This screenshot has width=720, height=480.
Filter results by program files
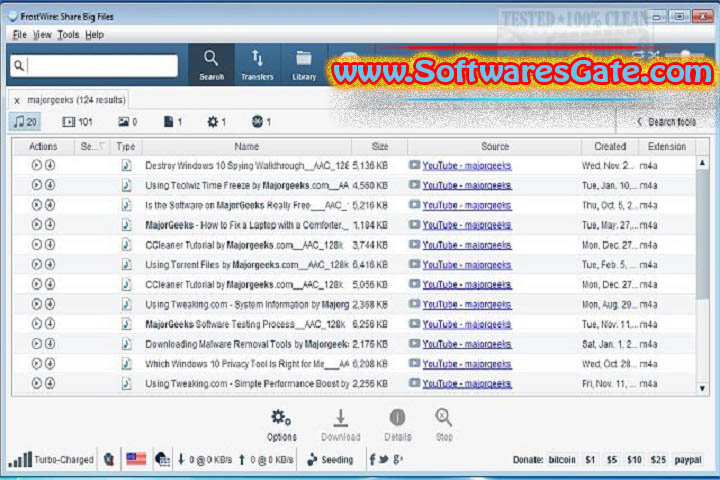[x=216, y=122]
